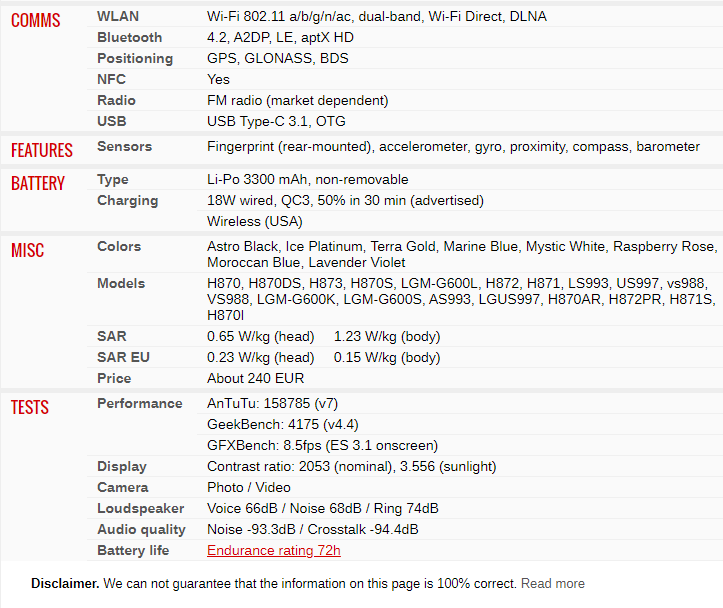Open the Photo / Video camera test
Viewport: 723px width, 608px height.
coord(249,487)
